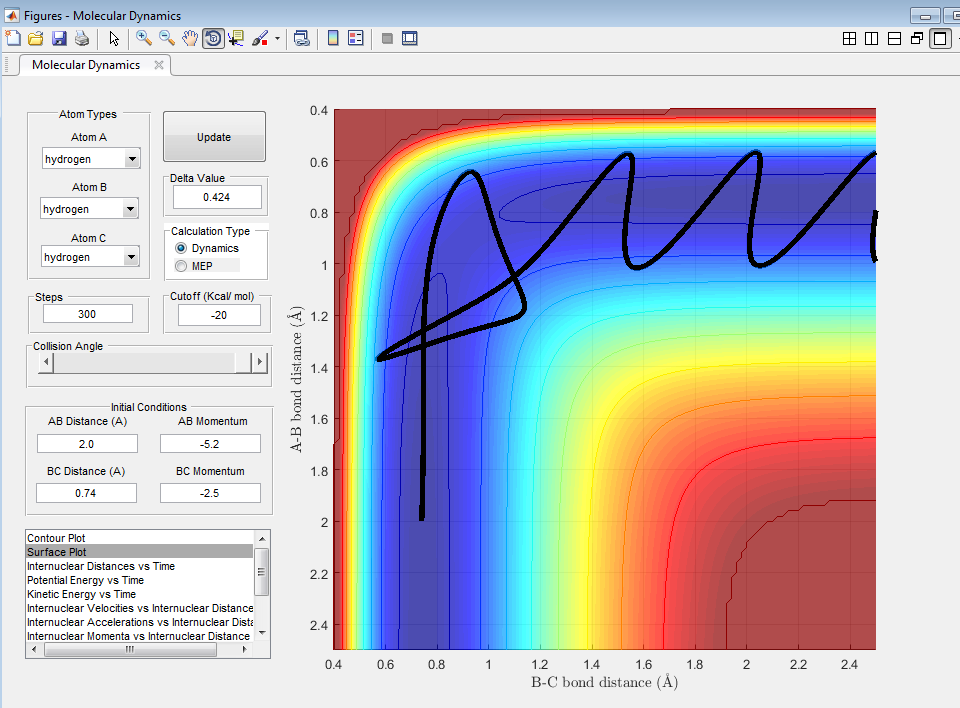Toggle the Rotate 3D tool
Screen dimensions: 960x708
pyautogui.click(x=213, y=39)
